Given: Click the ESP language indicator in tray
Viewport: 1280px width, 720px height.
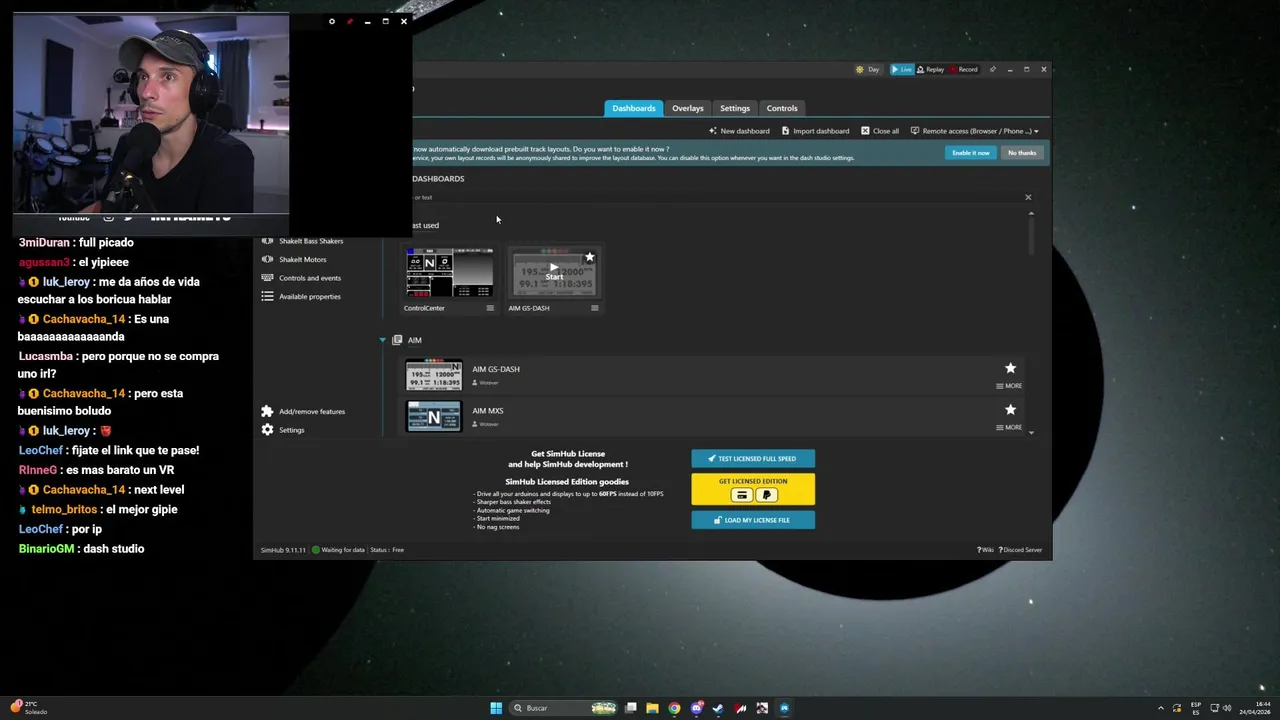Looking at the screenshot, I should tap(1196, 708).
